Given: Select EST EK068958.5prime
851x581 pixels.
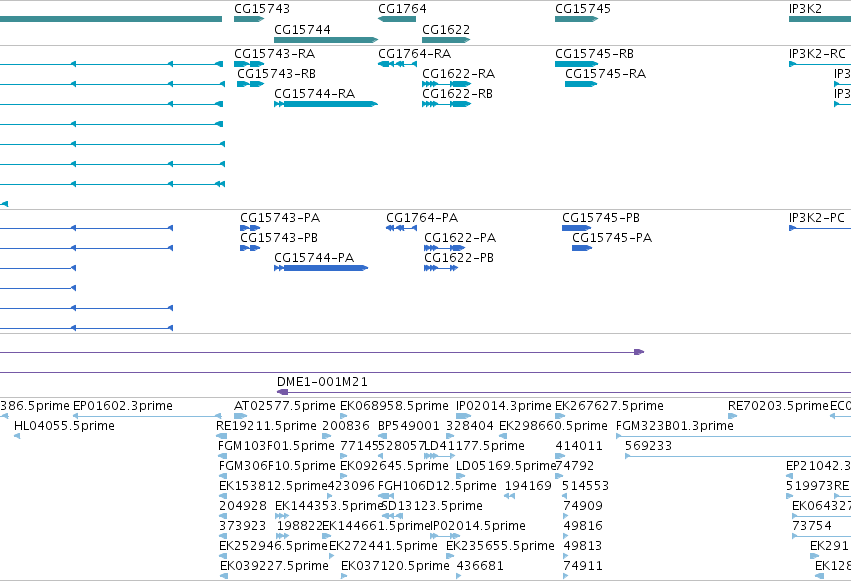Looking at the screenshot, I should (x=344, y=416).
